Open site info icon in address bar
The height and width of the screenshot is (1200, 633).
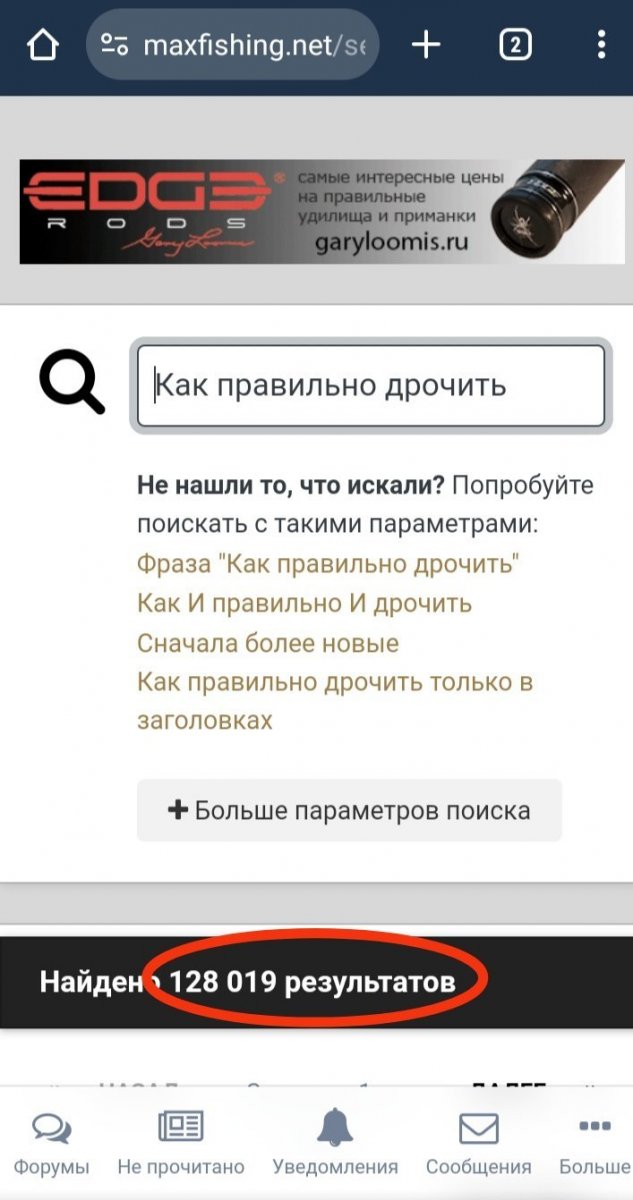point(115,45)
